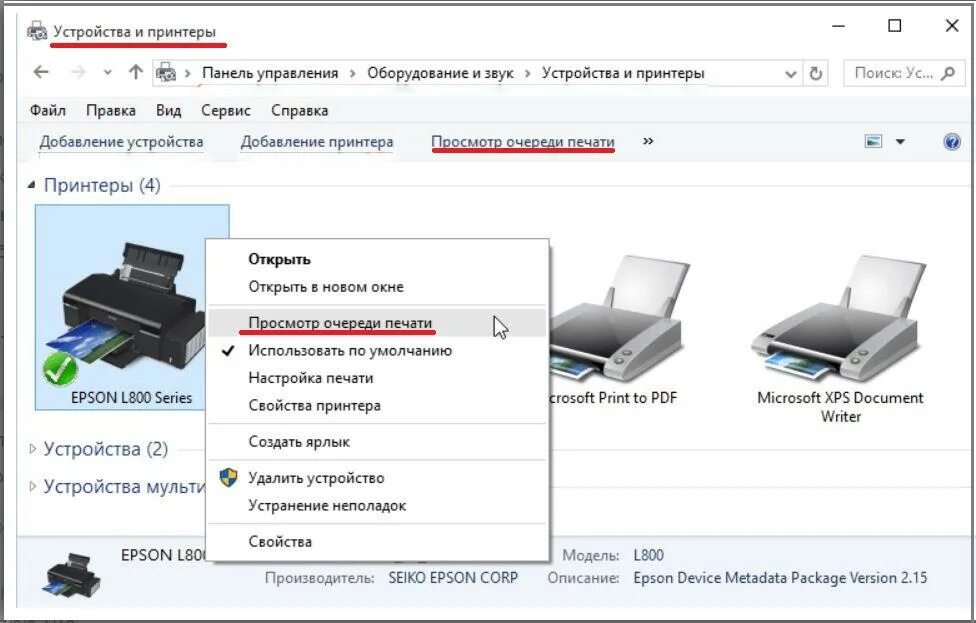Click the L800 model value
Image resolution: width=976 pixels, height=623 pixels.
[x=649, y=555]
